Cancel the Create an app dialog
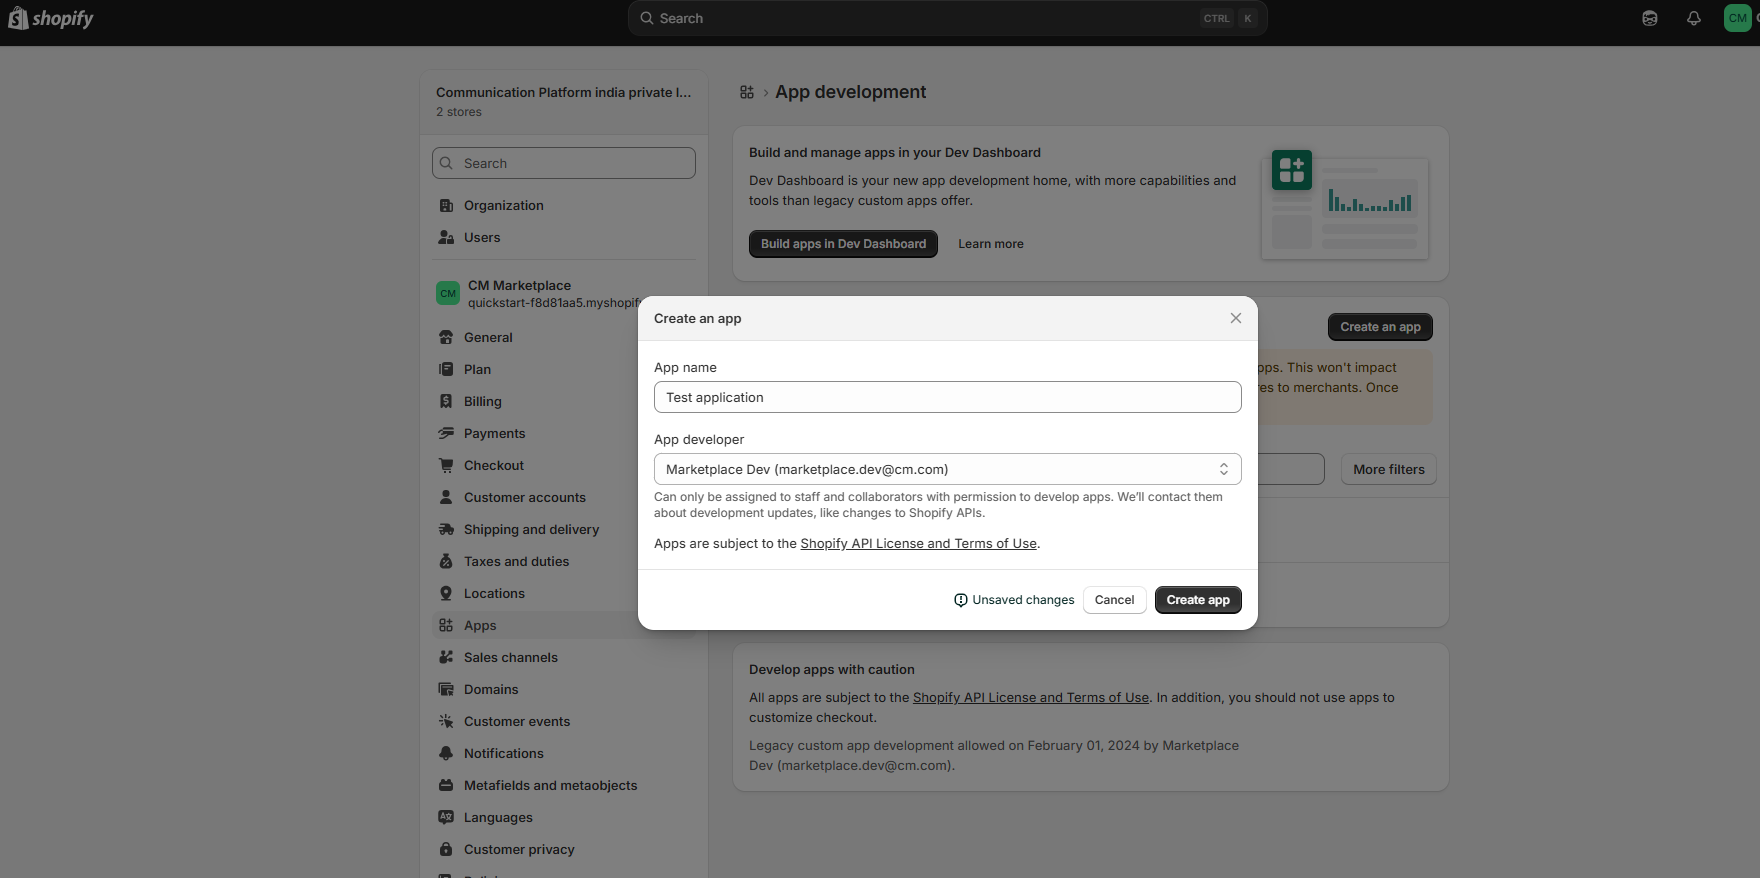 [1114, 600]
